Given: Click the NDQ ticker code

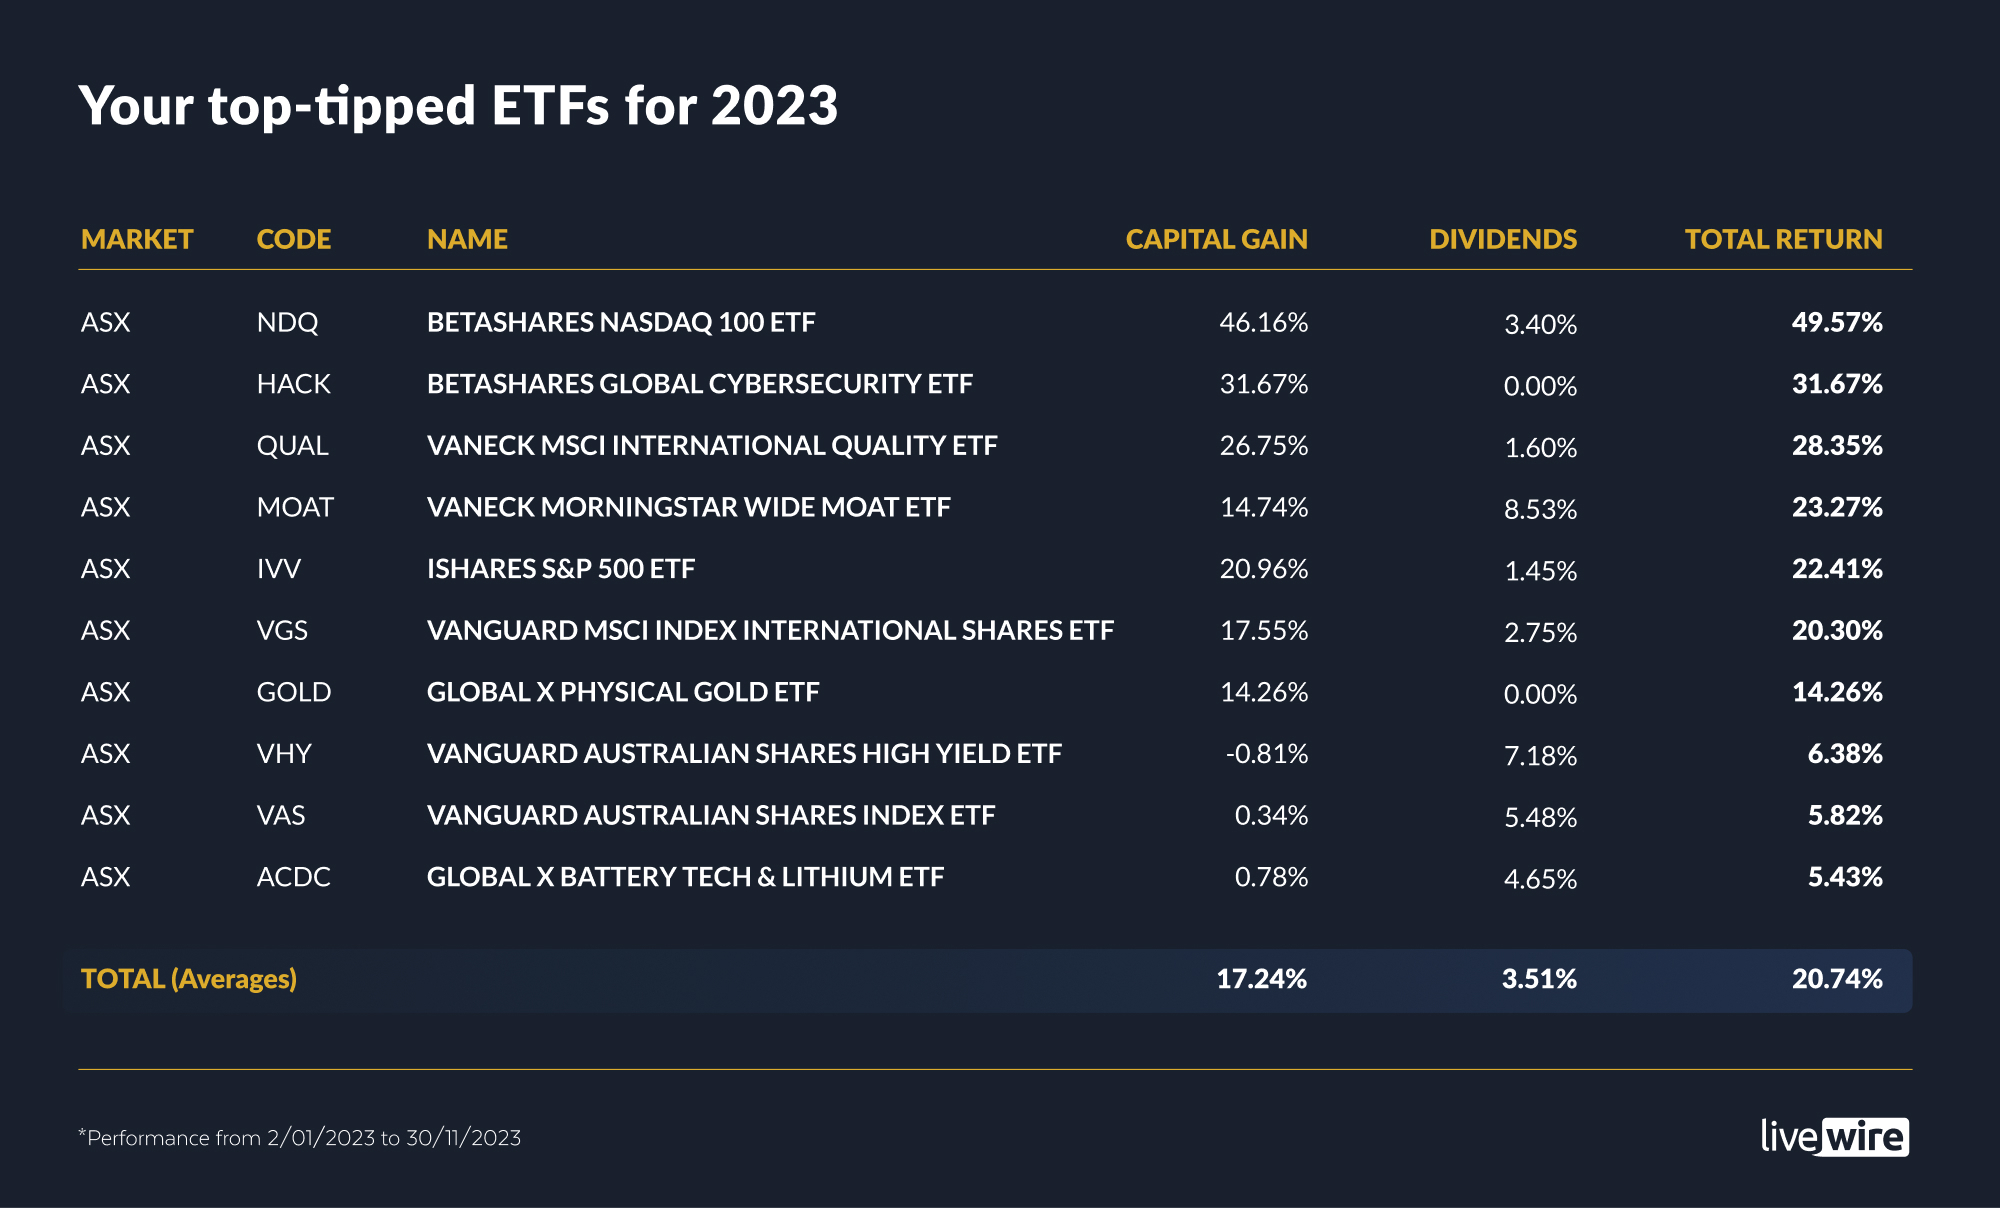Looking at the screenshot, I should [287, 322].
